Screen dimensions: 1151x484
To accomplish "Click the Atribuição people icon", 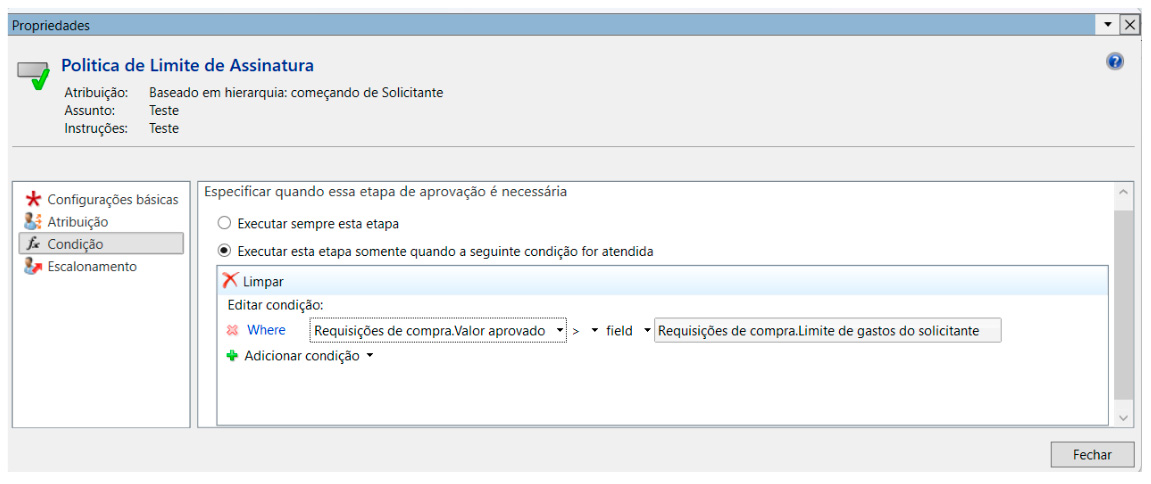I will pos(33,221).
